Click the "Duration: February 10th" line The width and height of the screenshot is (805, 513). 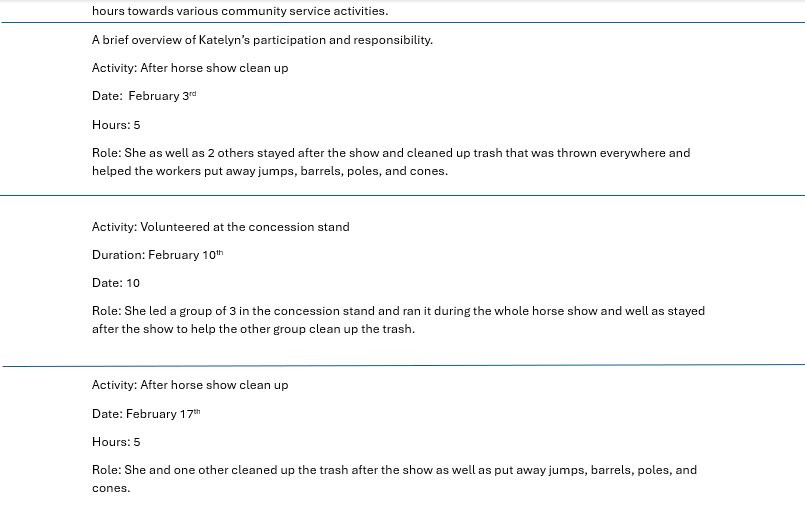point(157,255)
